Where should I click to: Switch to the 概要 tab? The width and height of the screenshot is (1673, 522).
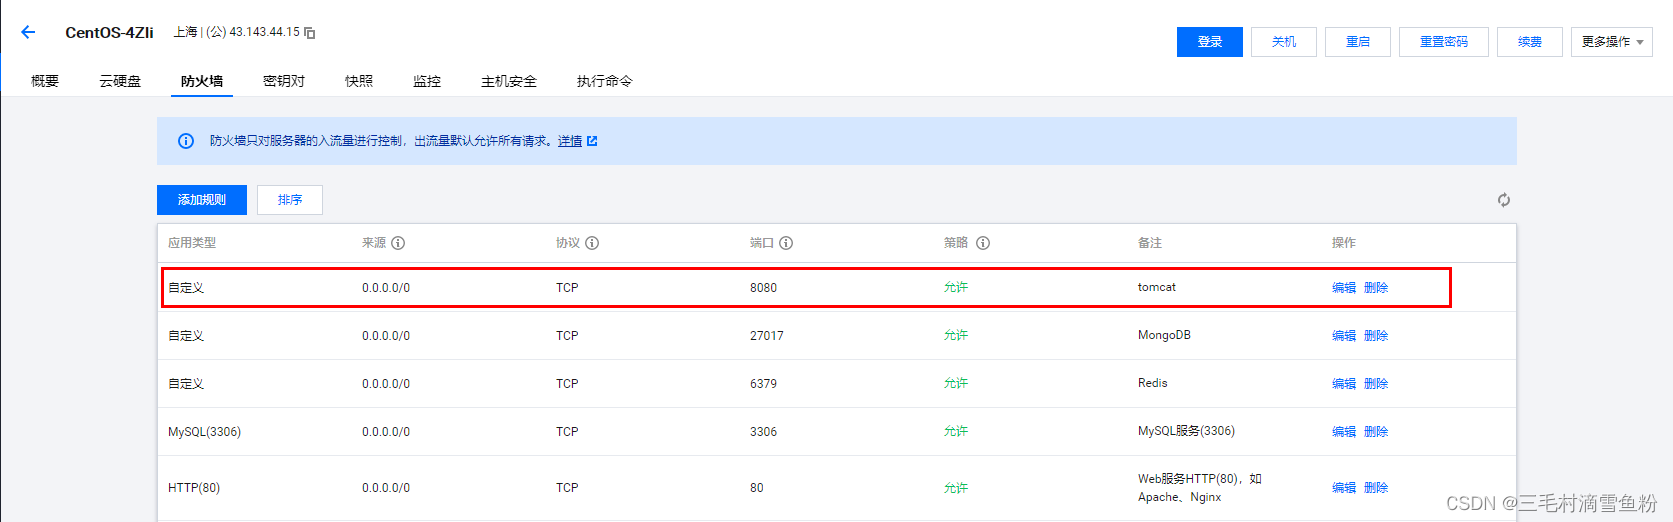point(45,81)
